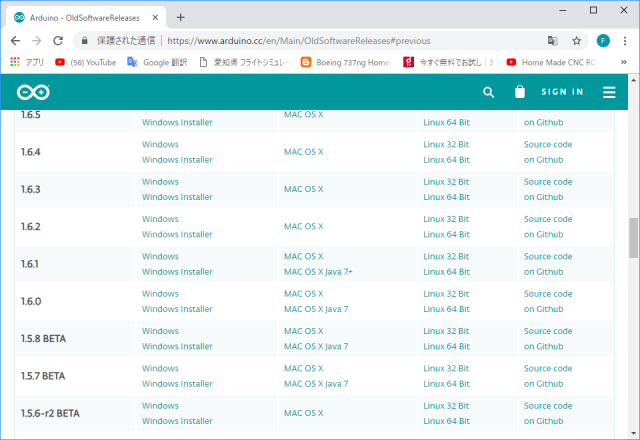The image size is (640, 440).
Task: Click MAC OS X Java 7+ for 1.6.1
Action: 318,272
